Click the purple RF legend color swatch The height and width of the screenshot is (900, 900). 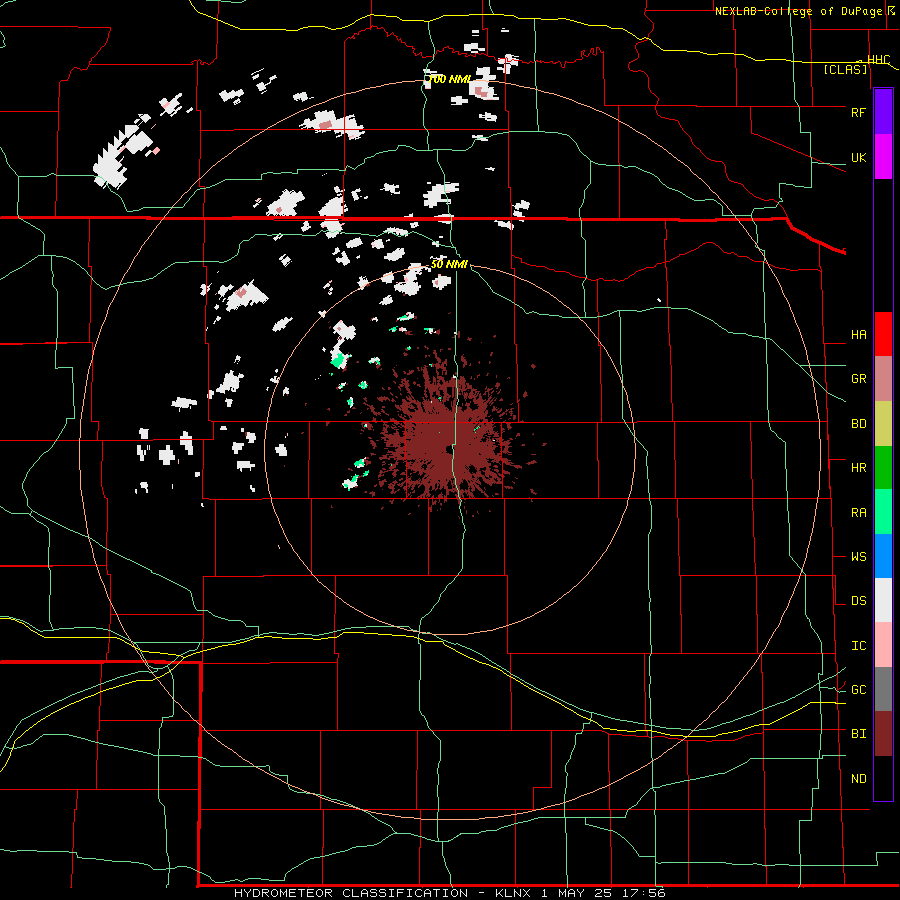tap(883, 112)
